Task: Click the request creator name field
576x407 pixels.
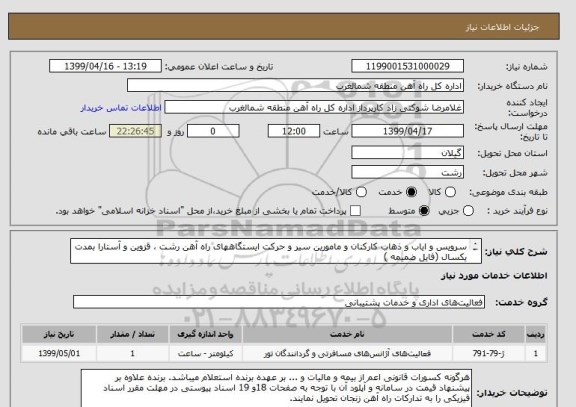Action: 314,108
